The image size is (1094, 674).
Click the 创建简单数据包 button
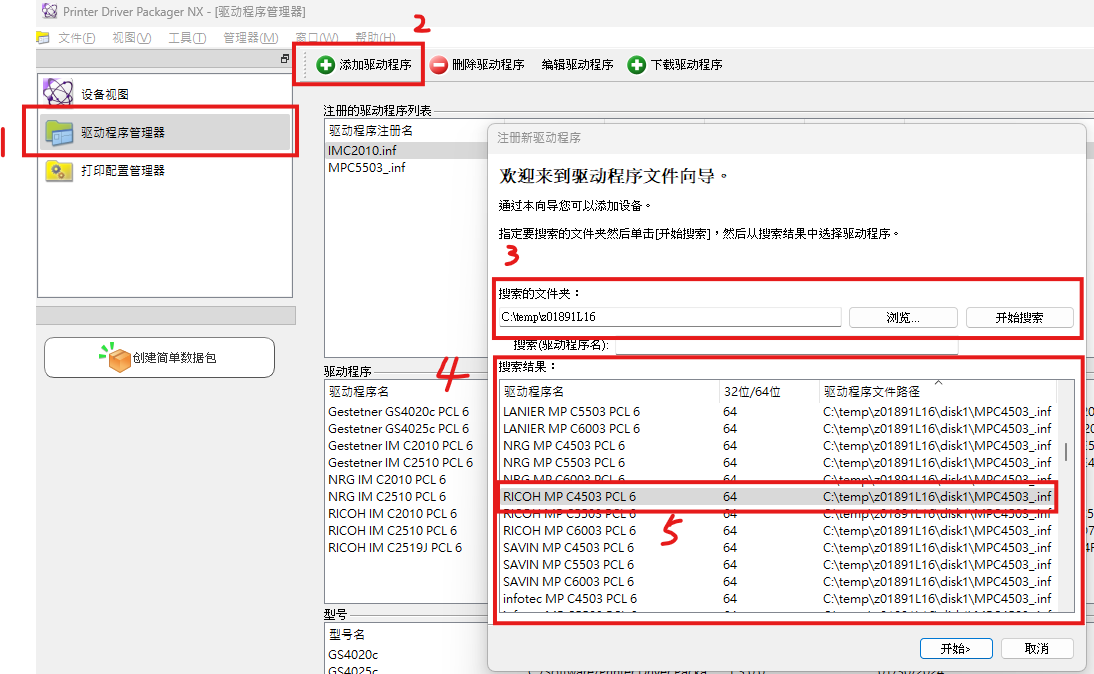click(x=159, y=357)
